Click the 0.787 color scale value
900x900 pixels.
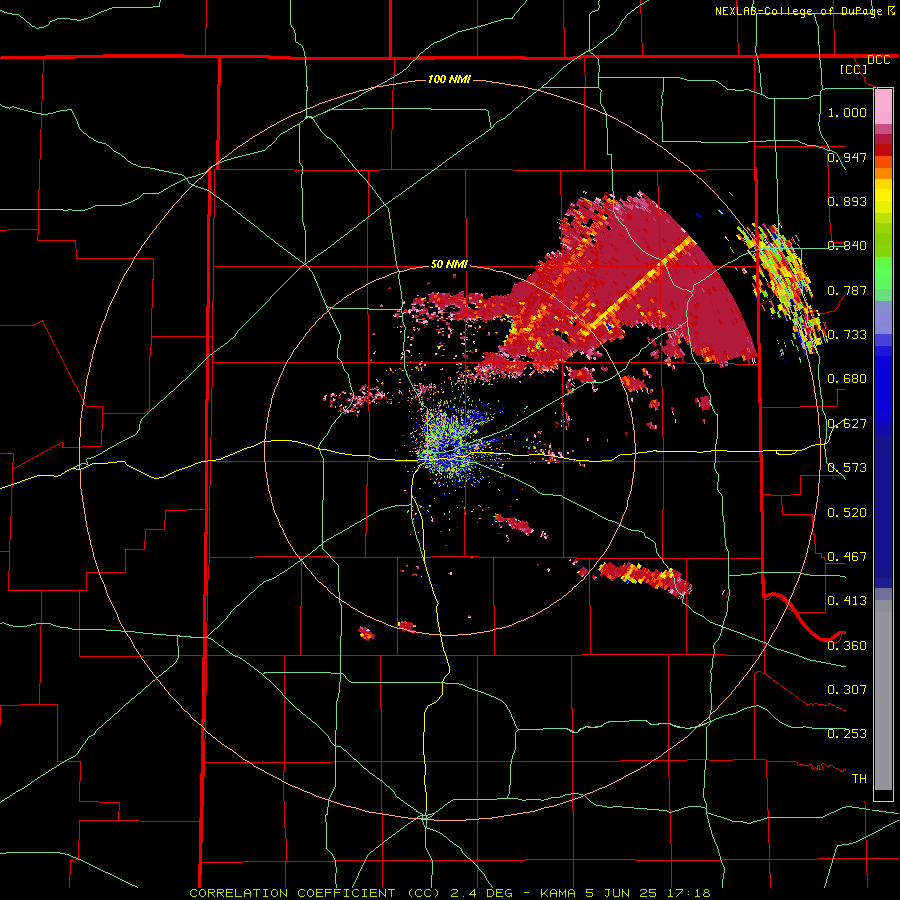(x=847, y=290)
